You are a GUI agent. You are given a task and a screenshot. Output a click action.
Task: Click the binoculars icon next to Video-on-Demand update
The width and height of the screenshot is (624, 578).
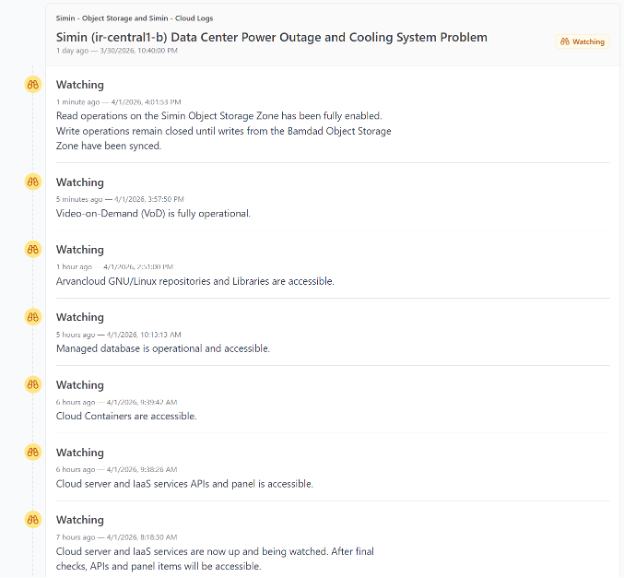(x=32, y=181)
